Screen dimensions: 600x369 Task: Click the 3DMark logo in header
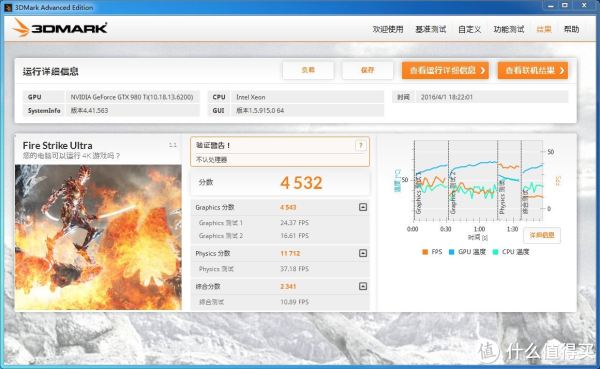point(60,28)
